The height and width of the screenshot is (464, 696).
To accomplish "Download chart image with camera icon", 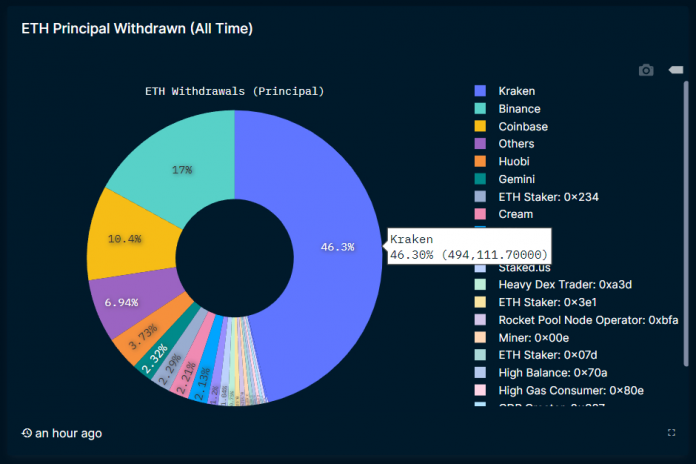I will coord(646,70).
